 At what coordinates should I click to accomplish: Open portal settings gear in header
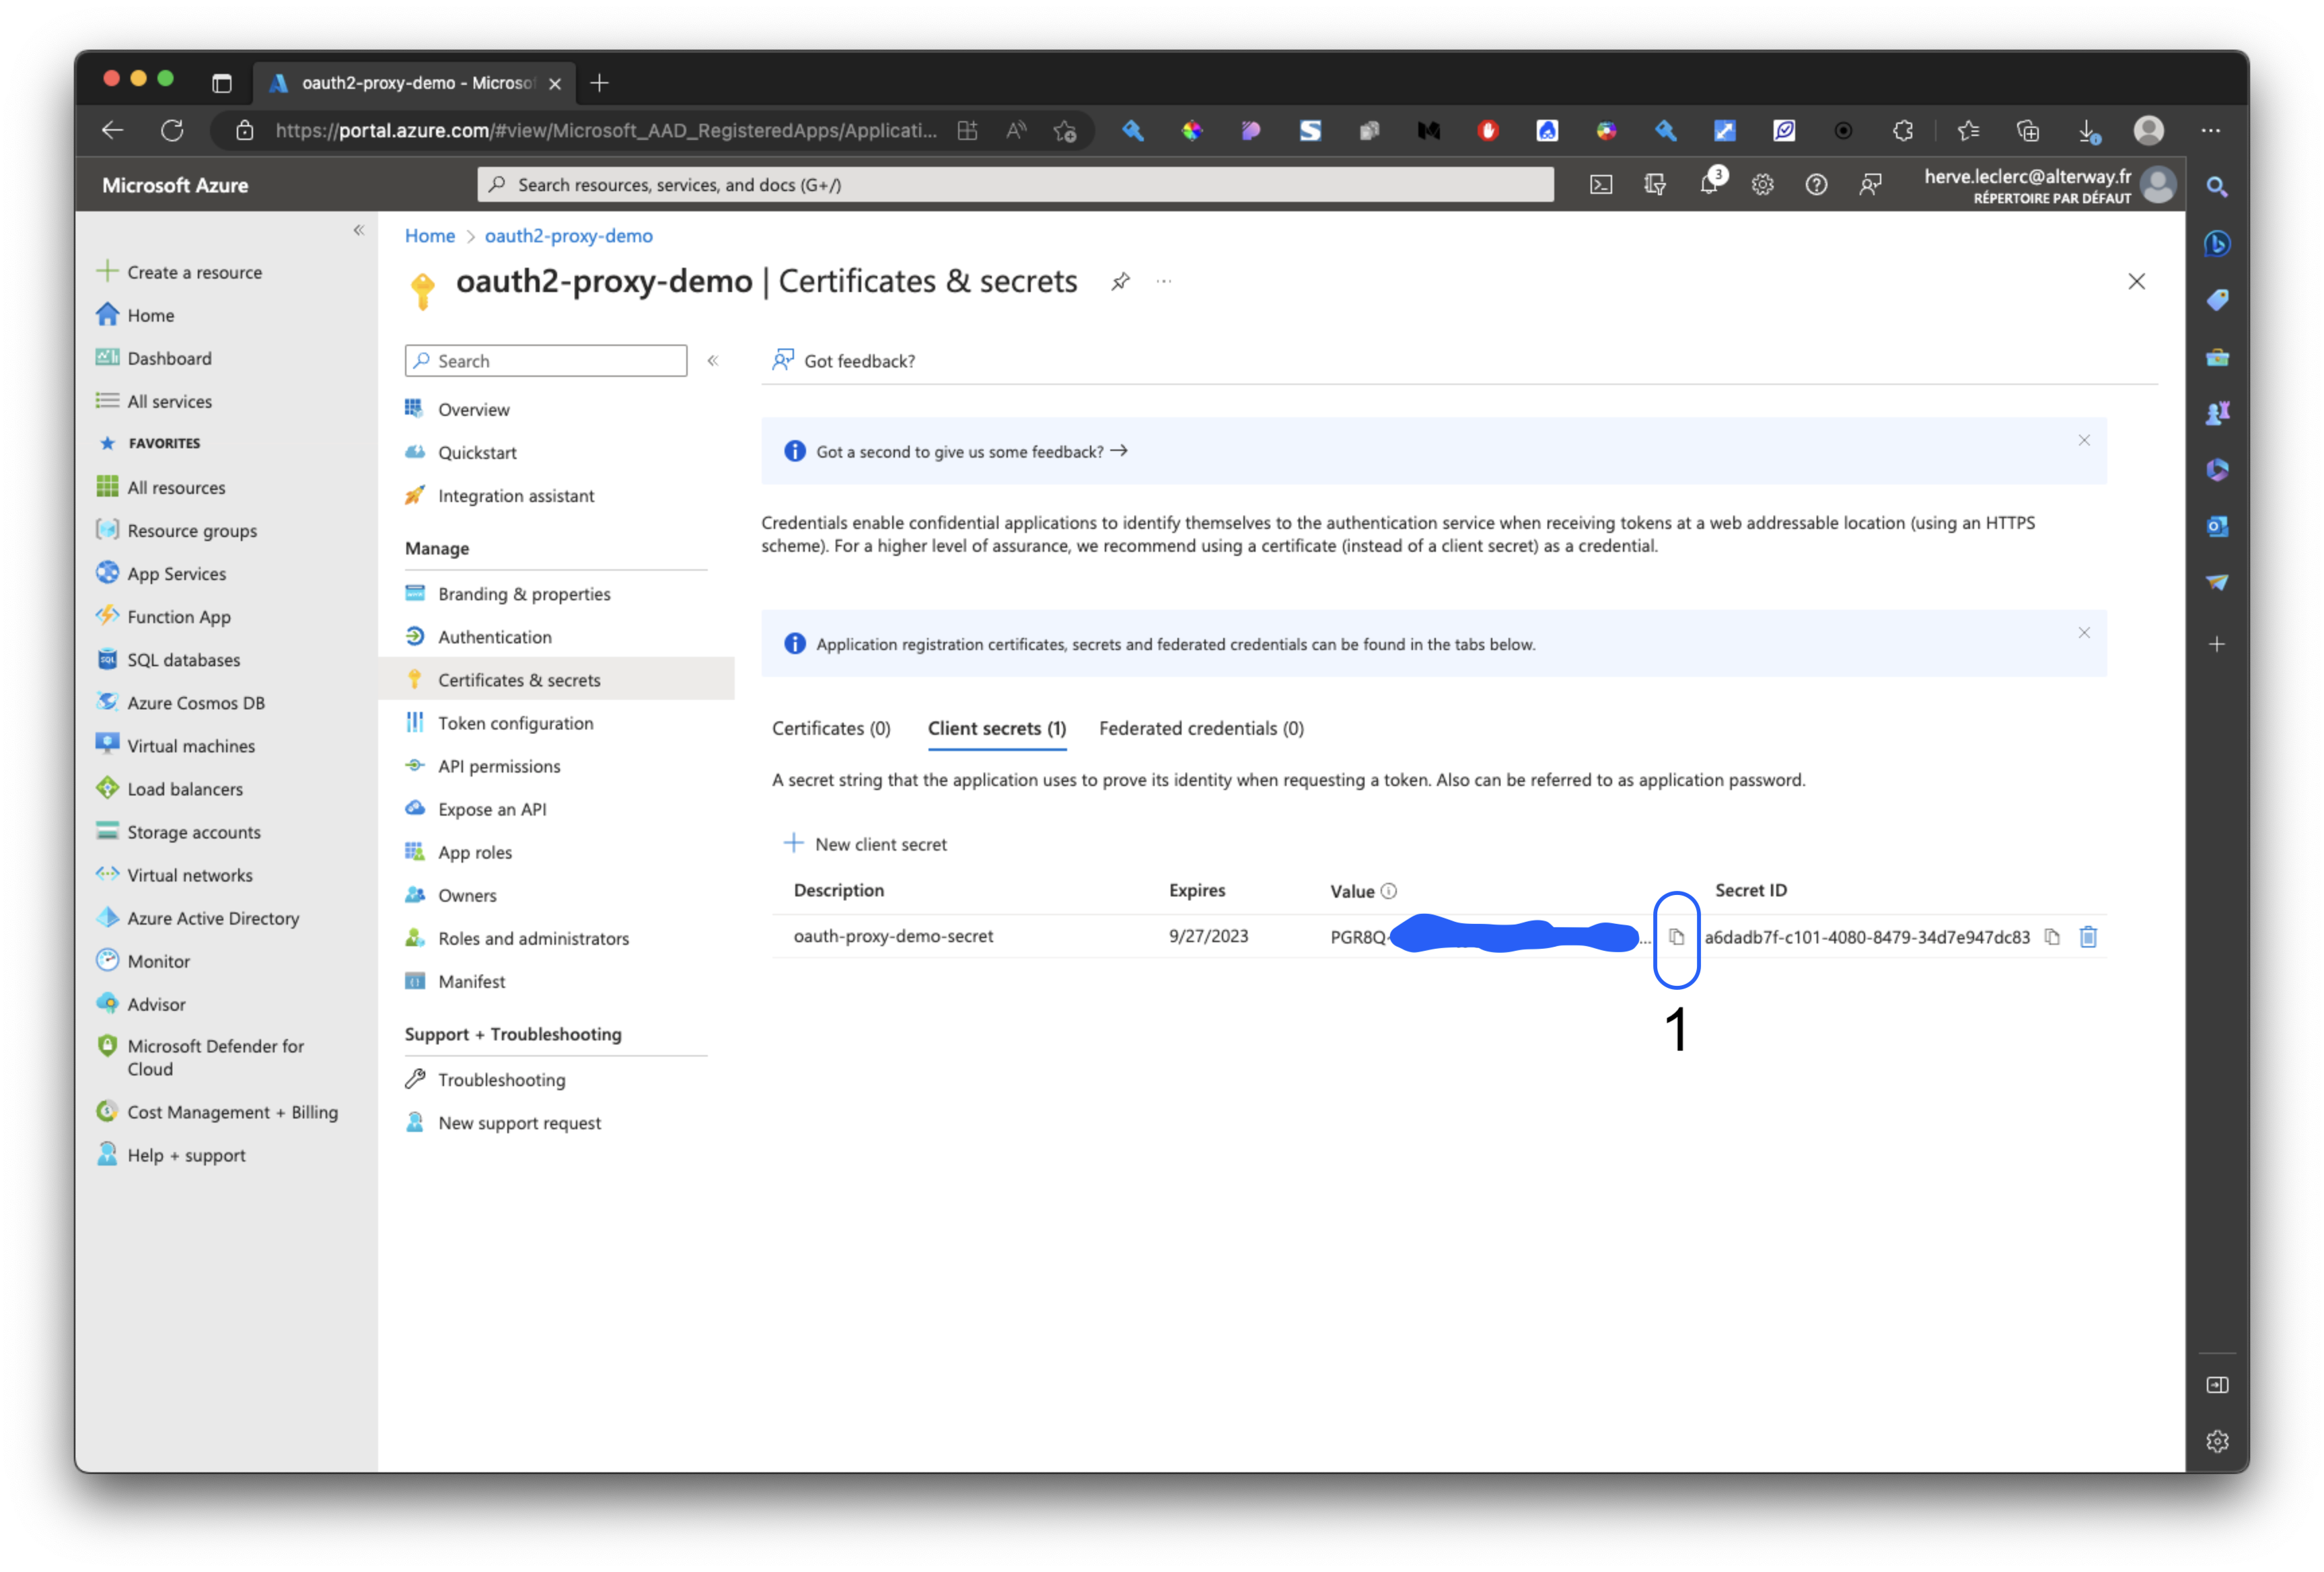click(1763, 185)
